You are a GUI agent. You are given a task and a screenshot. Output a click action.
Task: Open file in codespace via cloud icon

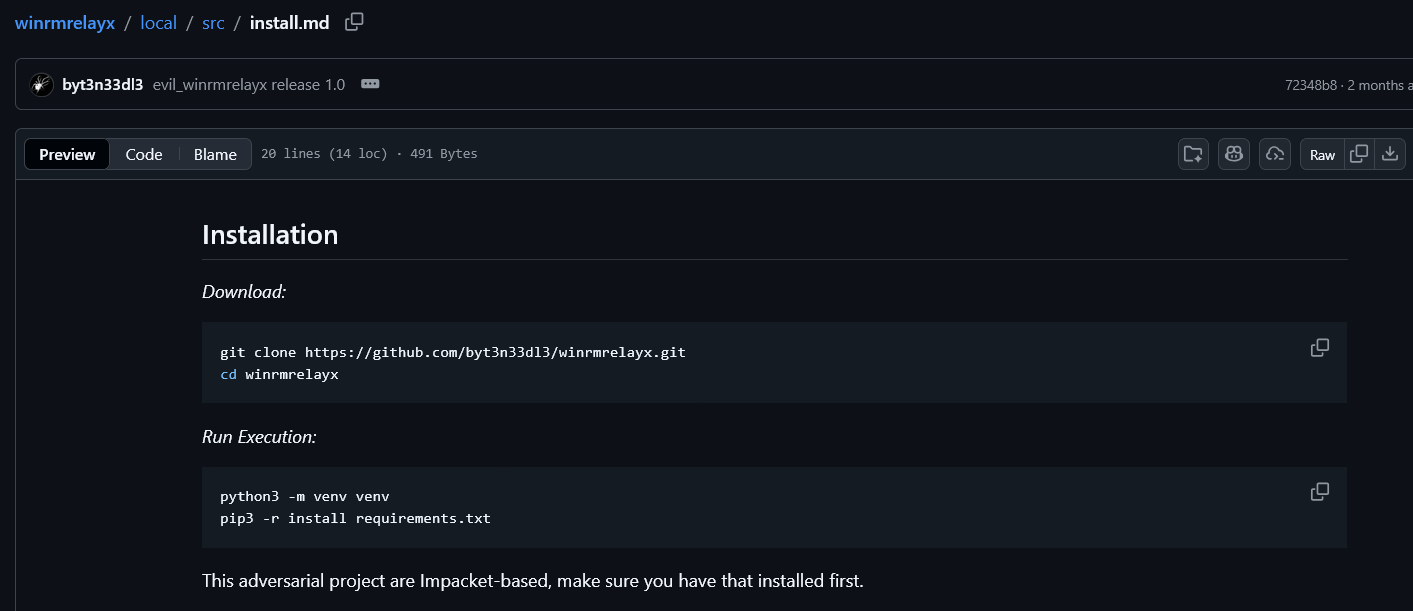(x=1274, y=154)
